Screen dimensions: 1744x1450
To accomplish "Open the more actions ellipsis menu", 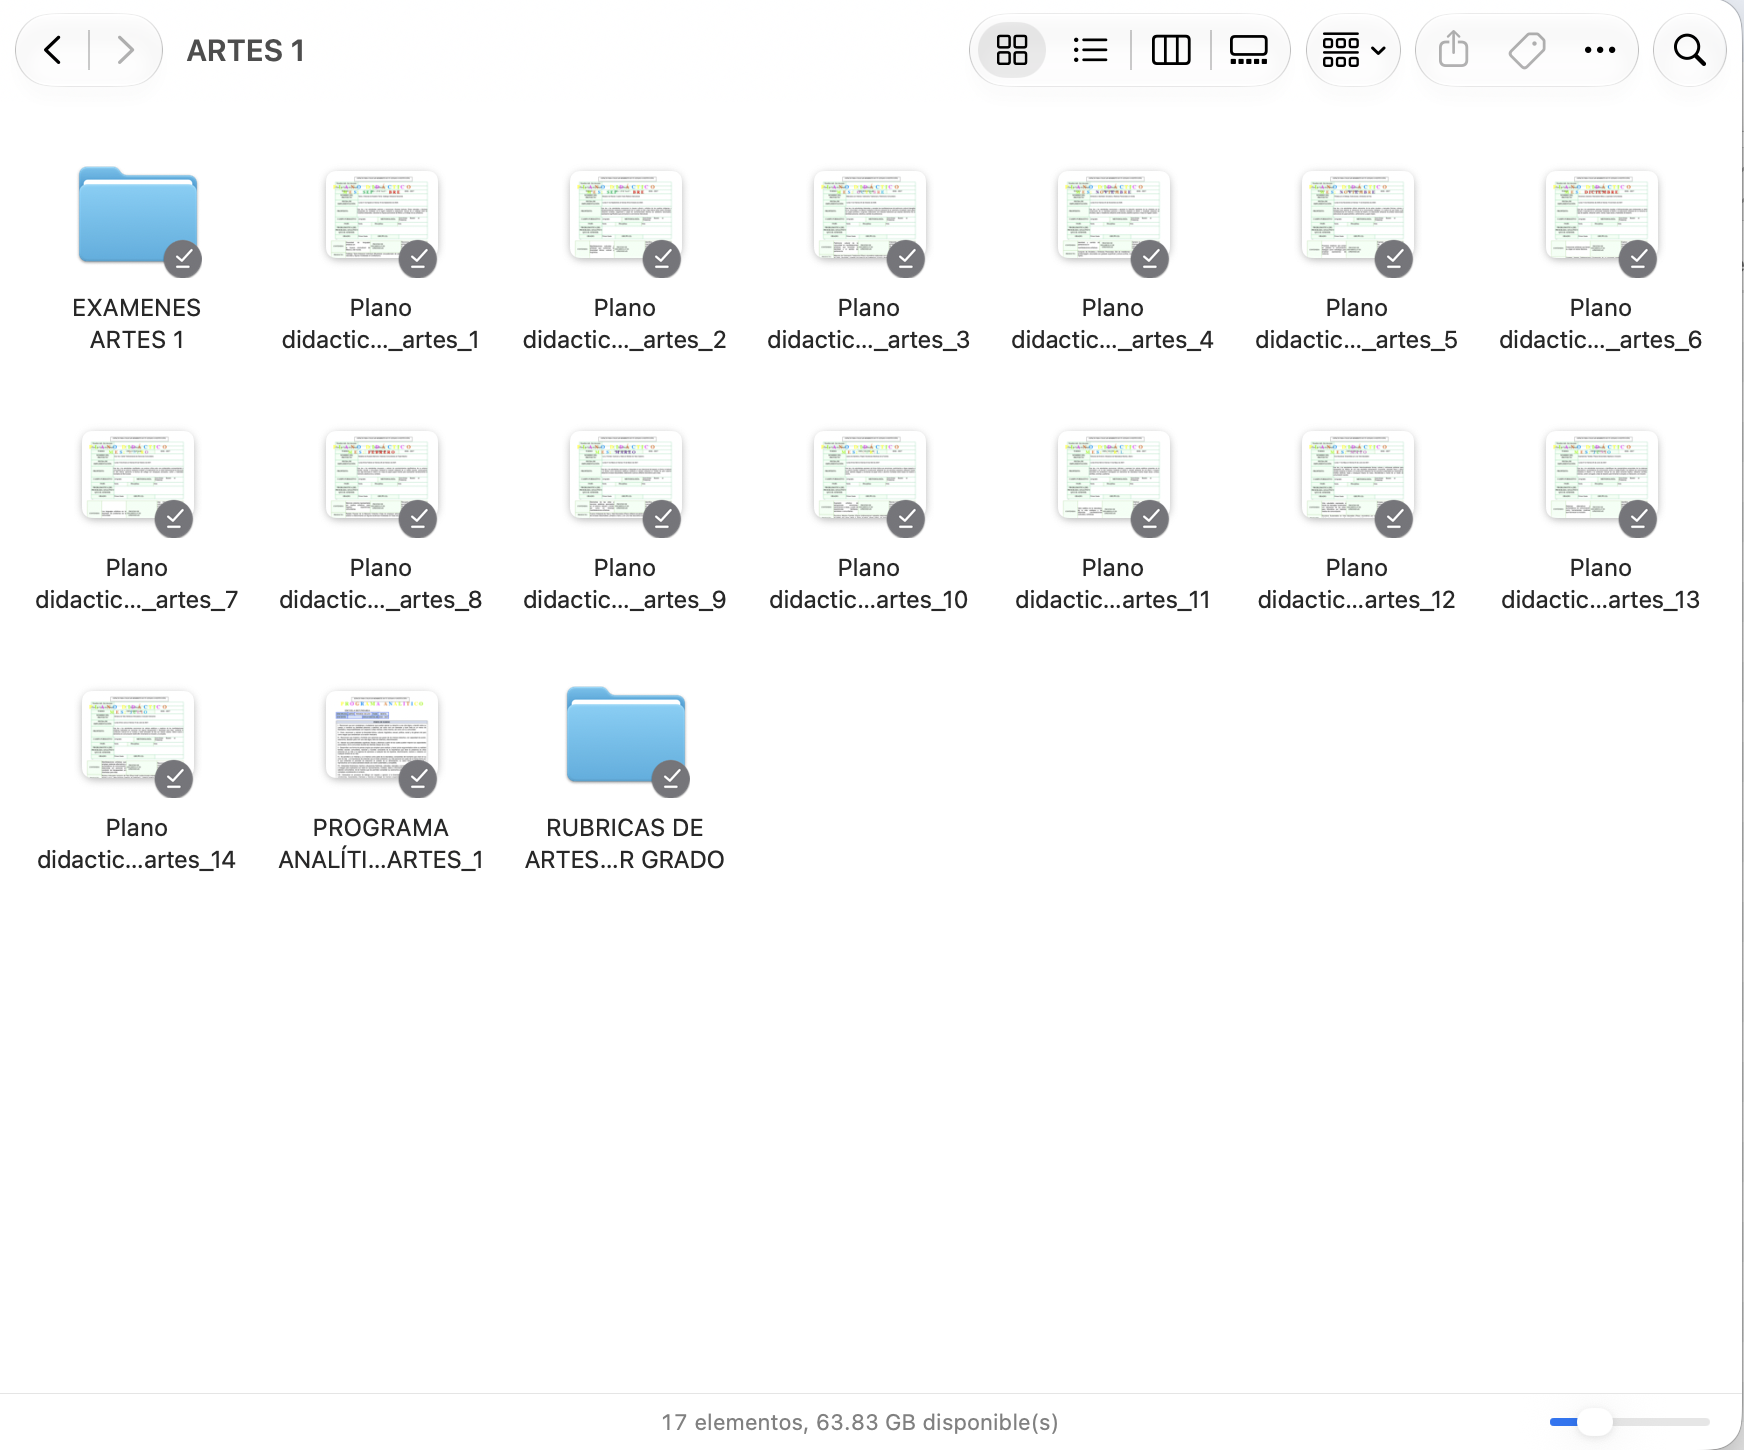I will [1600, 50].
